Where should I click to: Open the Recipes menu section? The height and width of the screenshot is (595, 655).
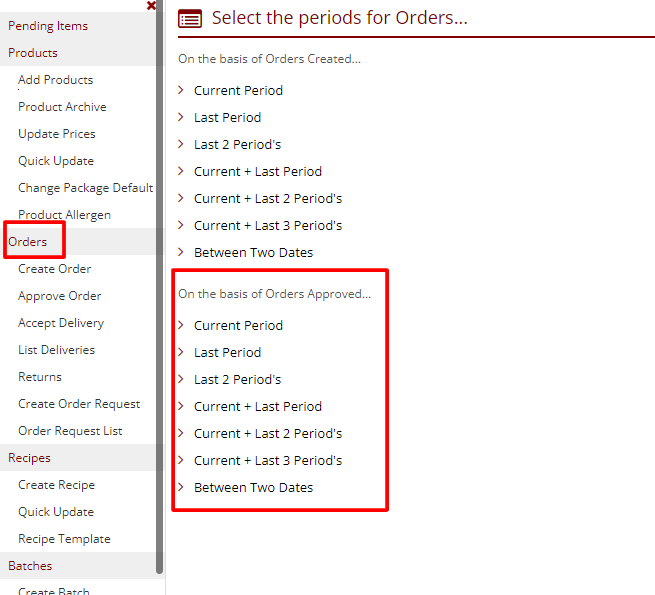(29, 457)
